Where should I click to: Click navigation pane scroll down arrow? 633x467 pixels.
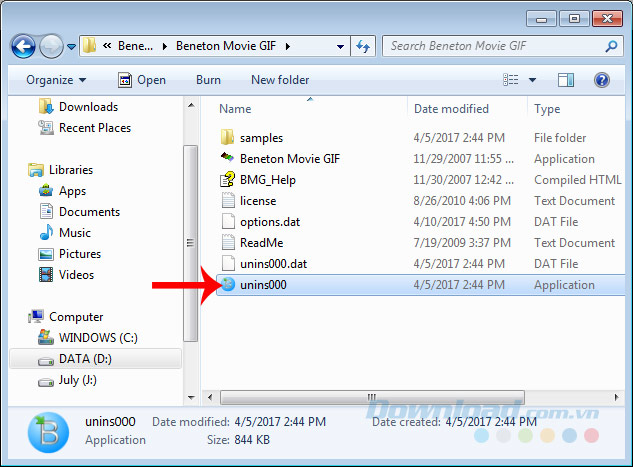point(191,398)
